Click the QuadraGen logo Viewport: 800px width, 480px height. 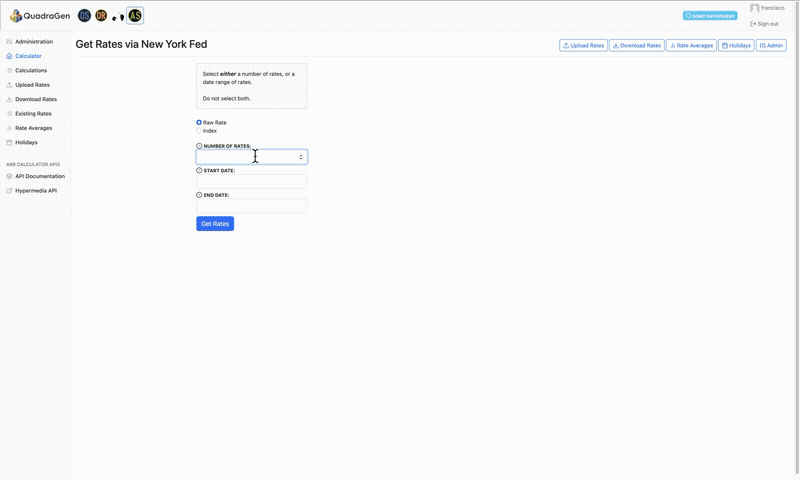(40, 16)
